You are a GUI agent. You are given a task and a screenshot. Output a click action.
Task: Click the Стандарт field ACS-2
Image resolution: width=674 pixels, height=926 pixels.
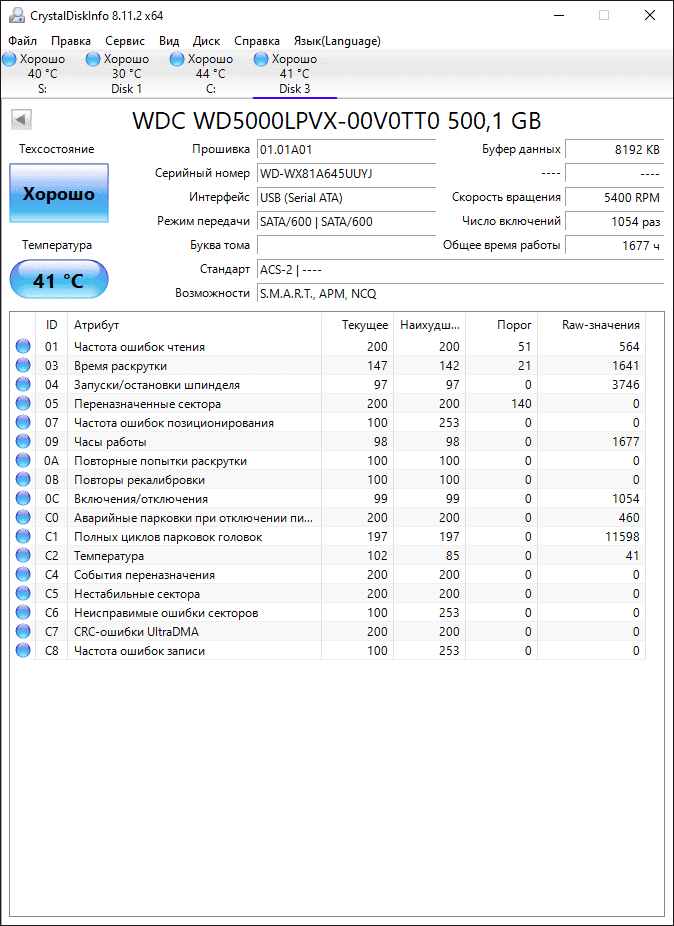tap(460, 270)
